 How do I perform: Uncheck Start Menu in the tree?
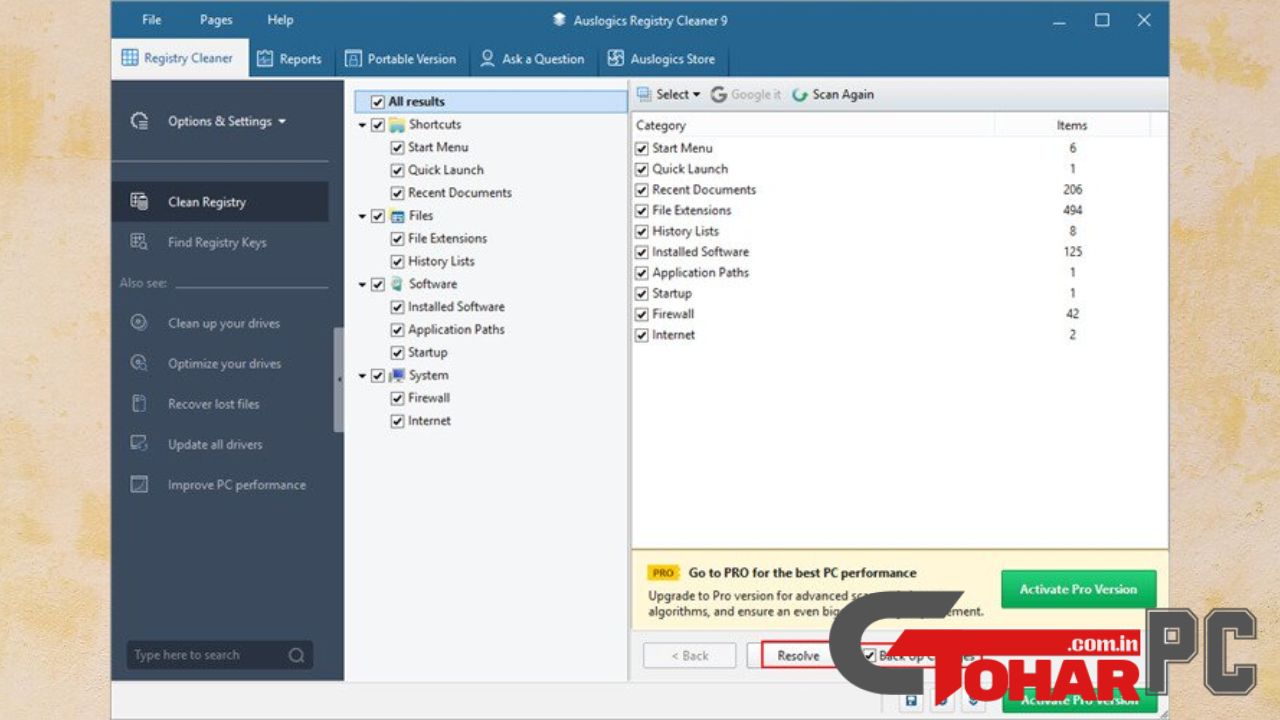(397, 148)
